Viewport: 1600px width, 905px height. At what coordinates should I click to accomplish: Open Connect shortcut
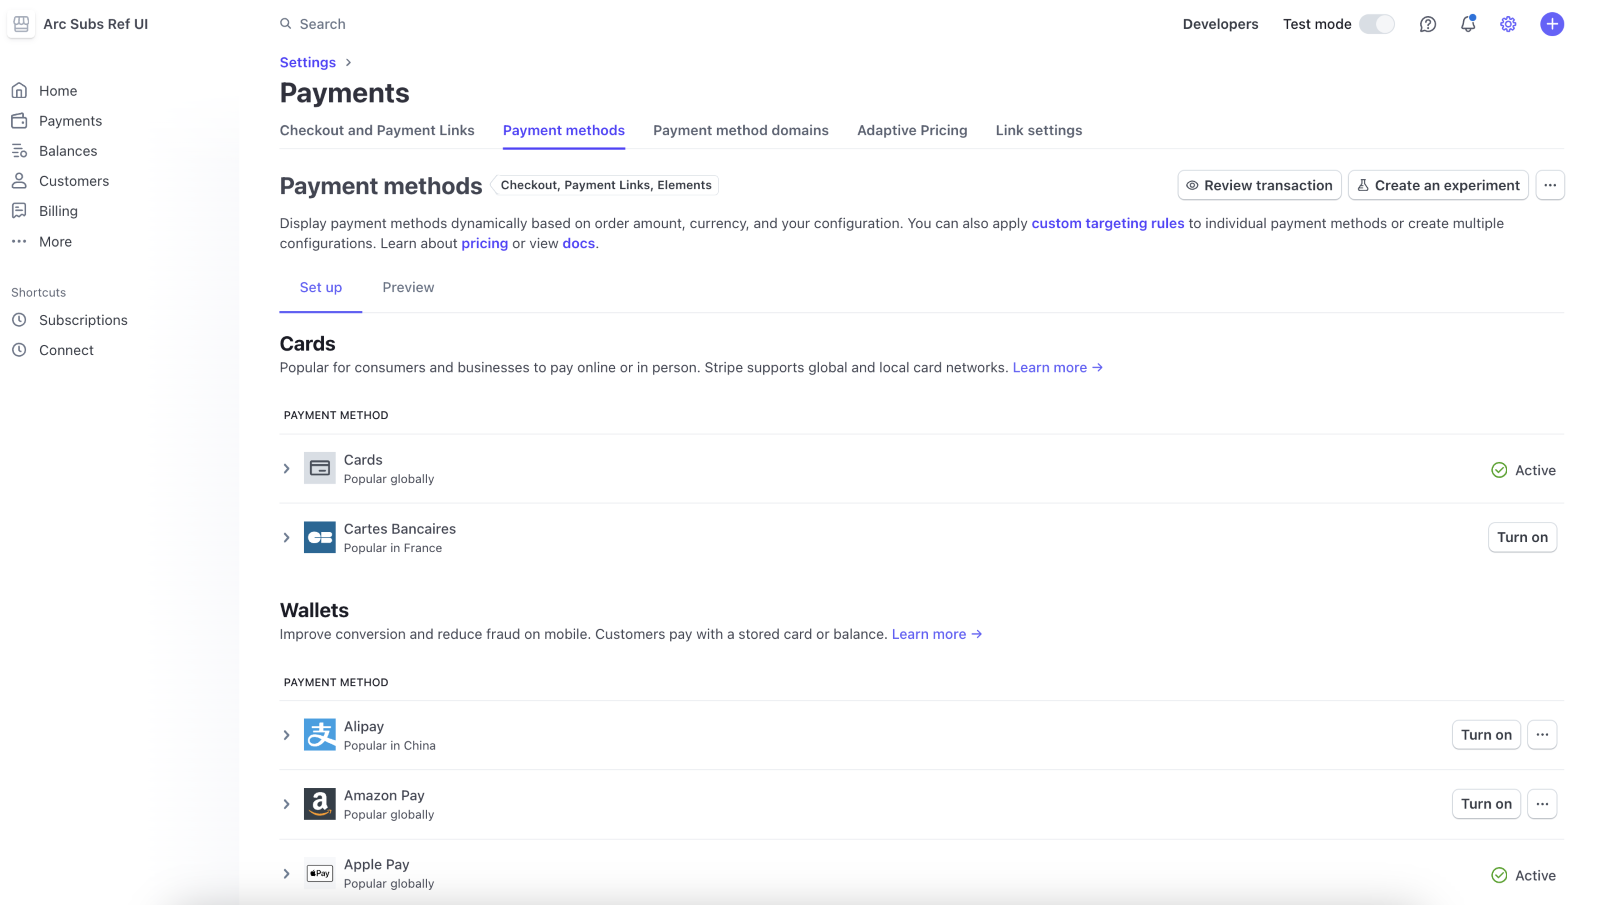(66, 350)
